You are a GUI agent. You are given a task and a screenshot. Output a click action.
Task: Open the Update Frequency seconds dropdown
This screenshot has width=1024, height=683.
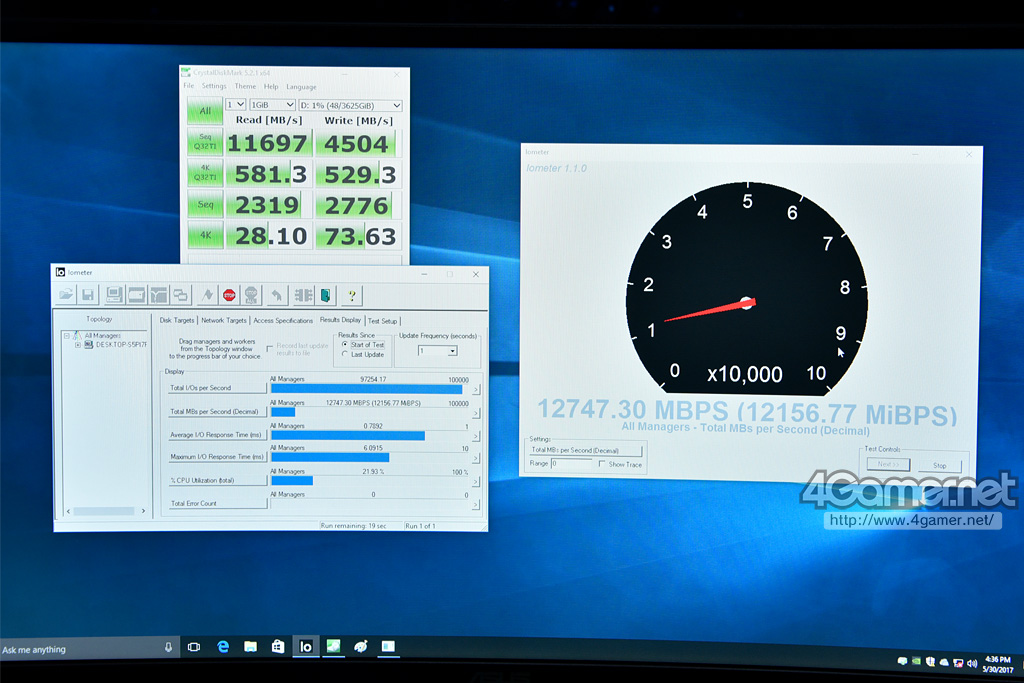tap(438, 351)
